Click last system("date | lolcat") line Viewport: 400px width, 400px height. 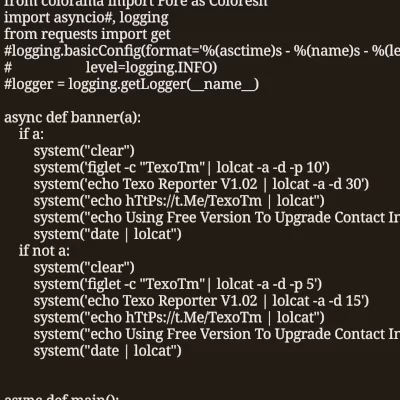pyautogui.click(x=108, y=351)
